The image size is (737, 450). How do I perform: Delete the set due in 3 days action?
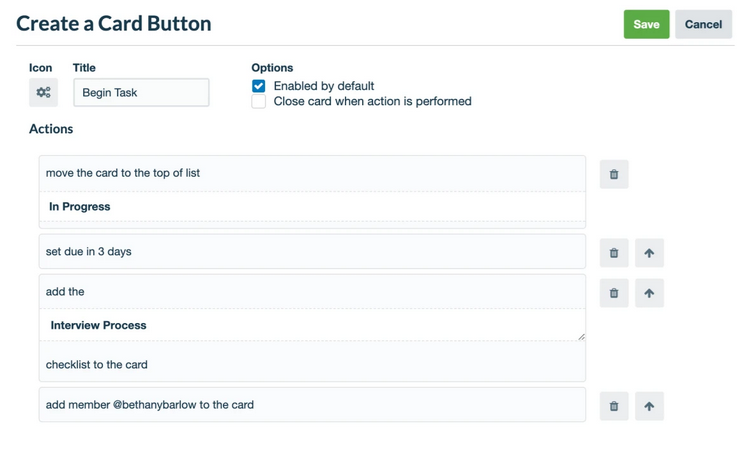tap(614, 253)
